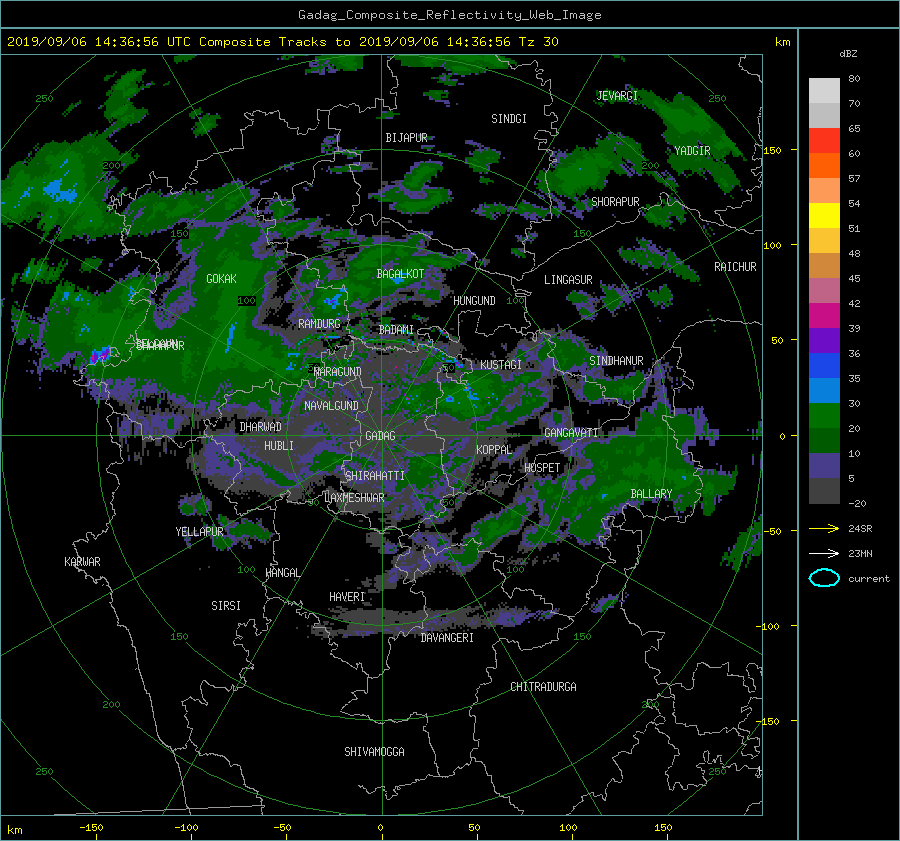Click the LINGASUR city label
This screenshot has width=900, height=841.
point(568,280)
